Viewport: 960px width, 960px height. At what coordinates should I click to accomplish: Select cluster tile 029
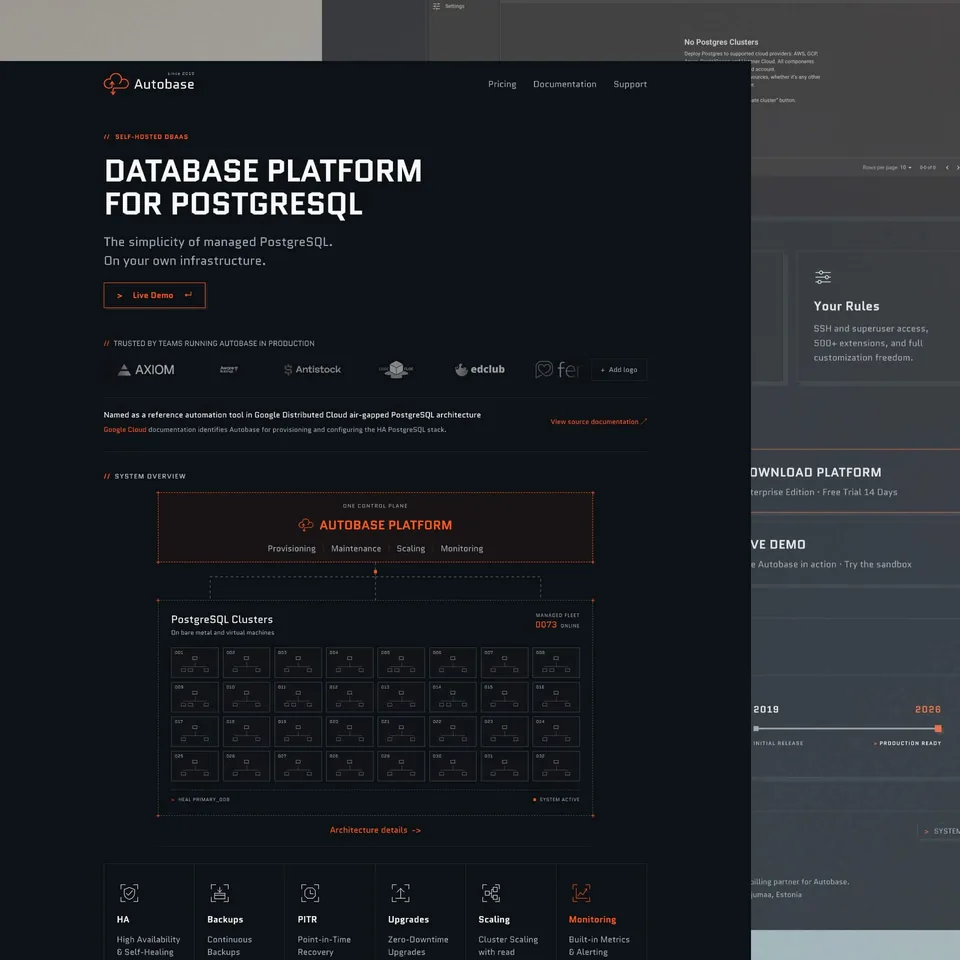point(401,766)
